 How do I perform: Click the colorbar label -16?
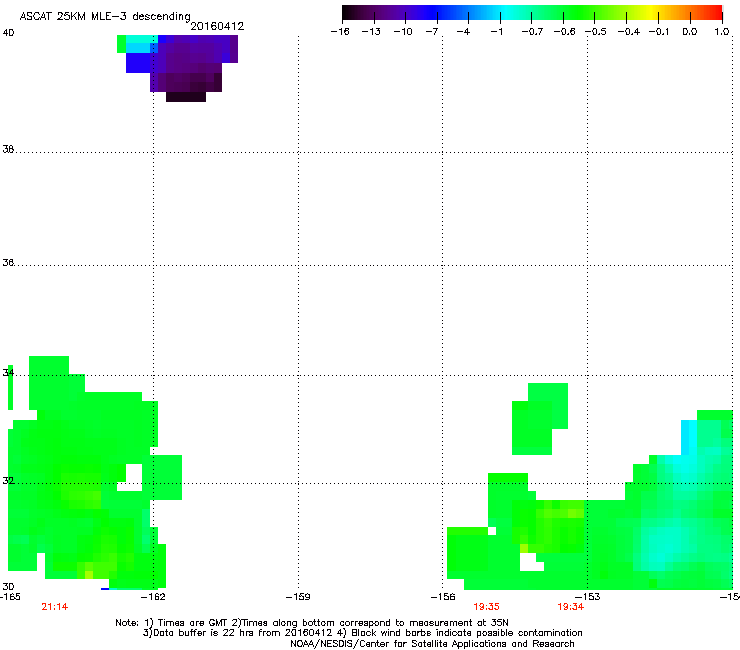340,32
